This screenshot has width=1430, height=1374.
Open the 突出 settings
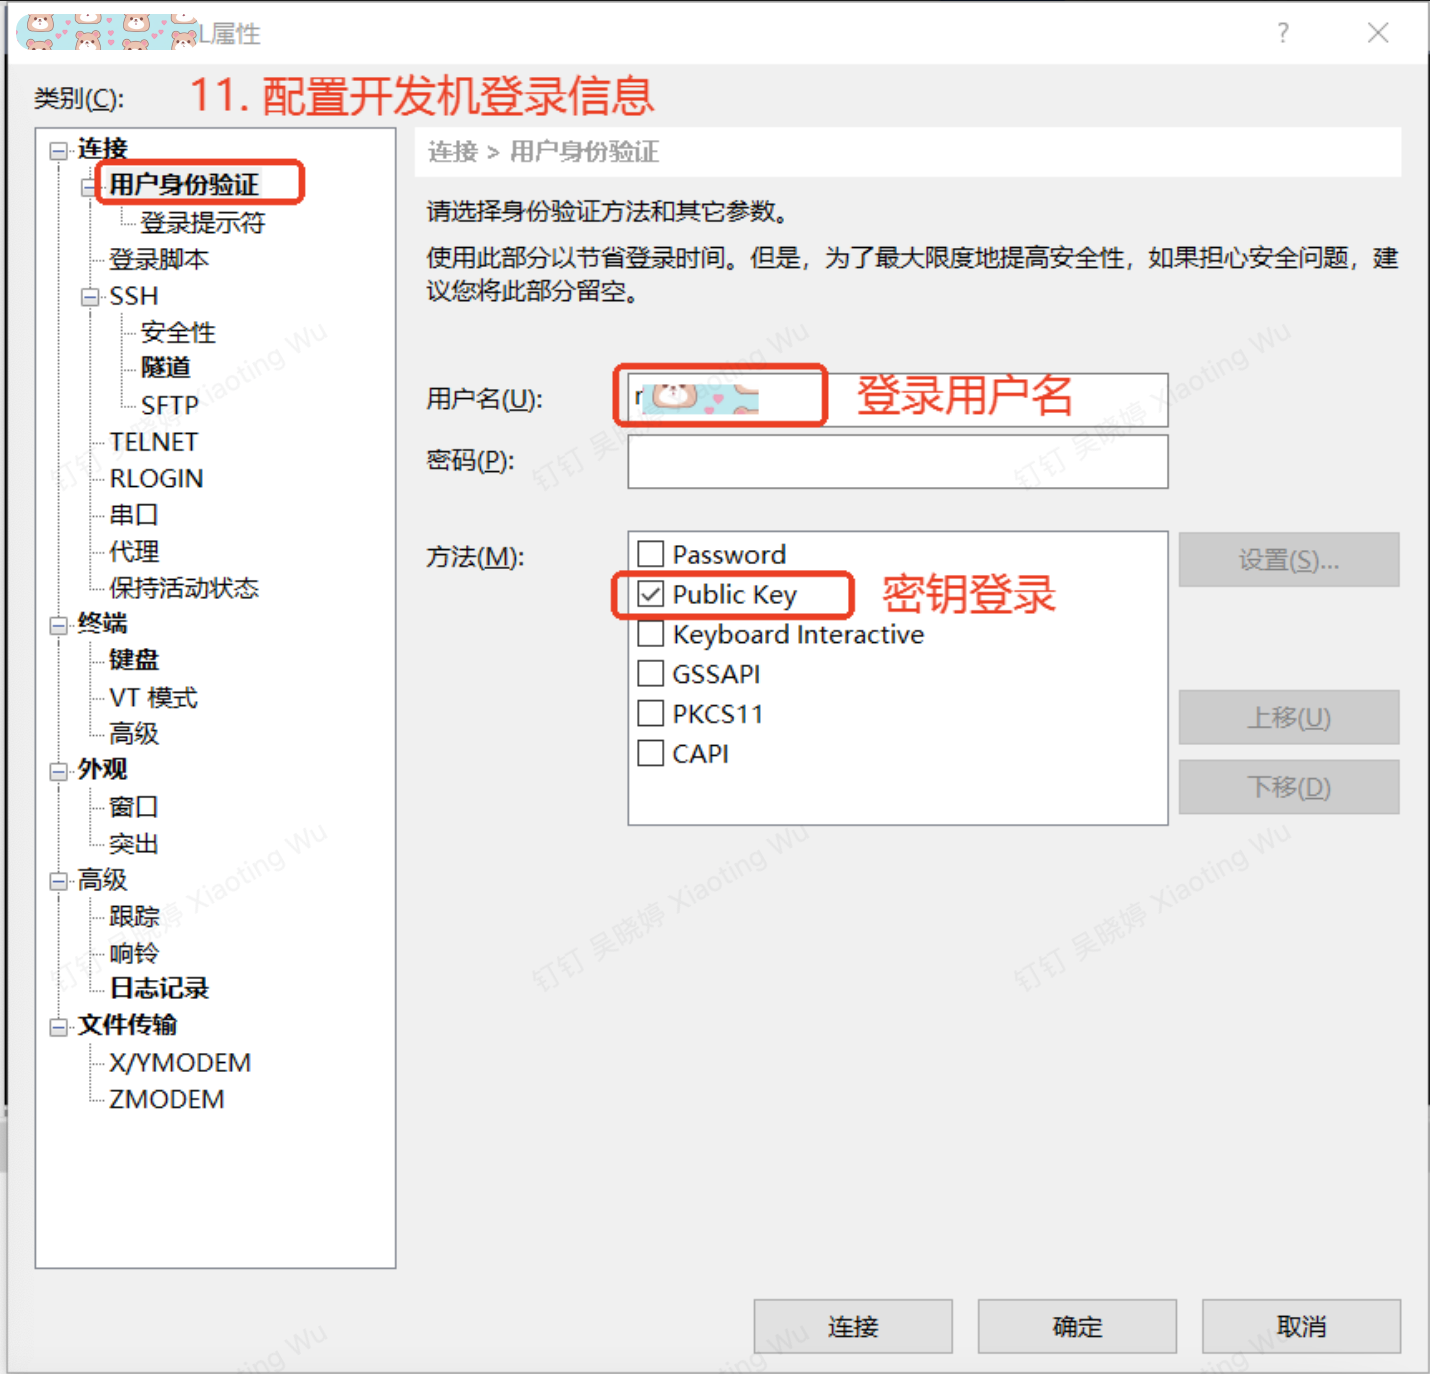click(x=134, y=844)
